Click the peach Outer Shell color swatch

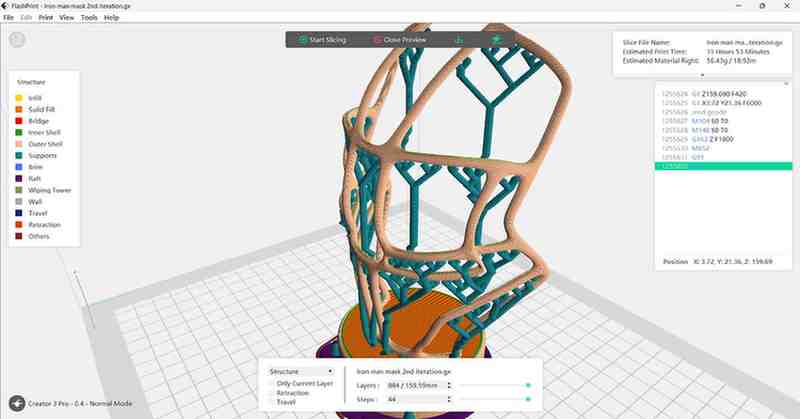click(19, 144)
